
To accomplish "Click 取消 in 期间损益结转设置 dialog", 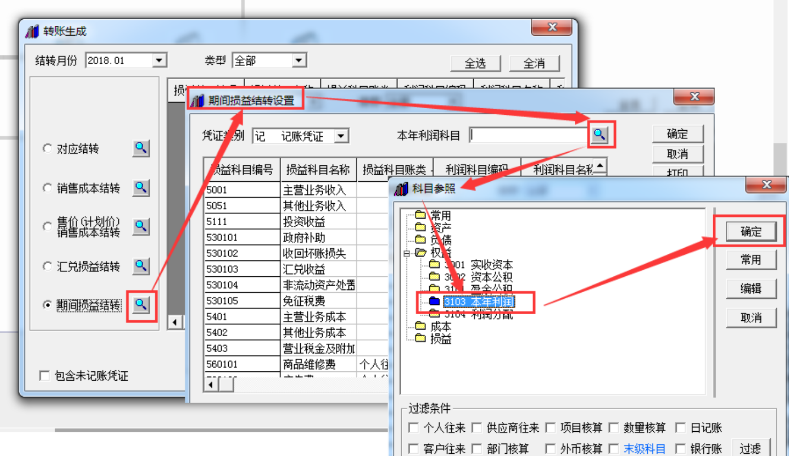I will pos(677,154).
